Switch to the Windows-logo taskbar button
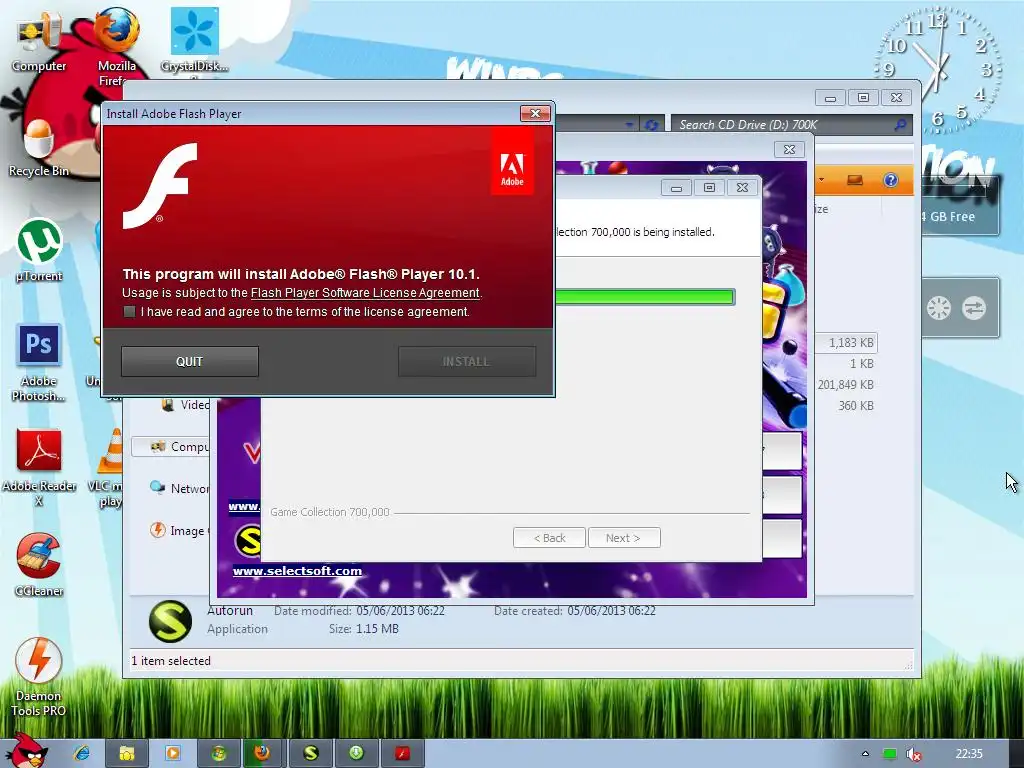Image resolution: width=1024 pixels, height=768 pixels. click(219, 754)
